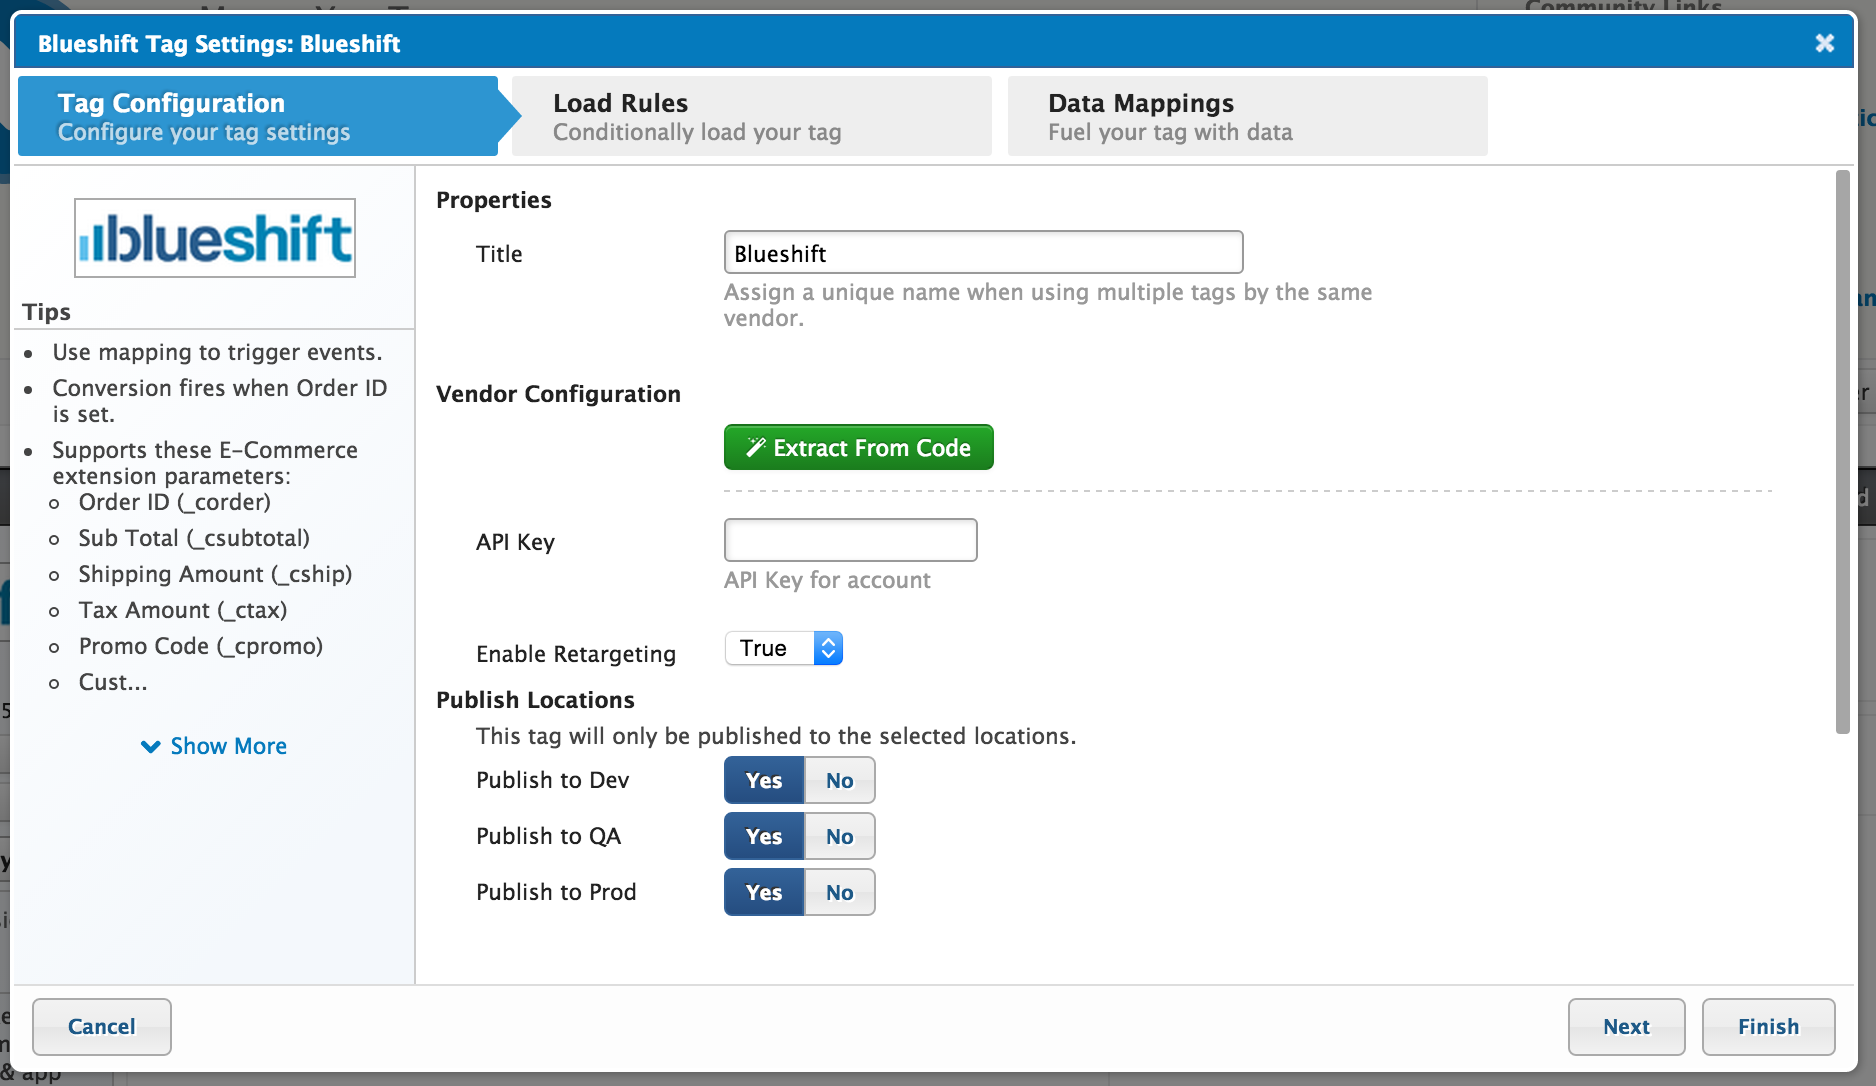Click the Cancel button
Image resolution: width=1876 pixels, height=1086 pixels.
click(102, 1026)
